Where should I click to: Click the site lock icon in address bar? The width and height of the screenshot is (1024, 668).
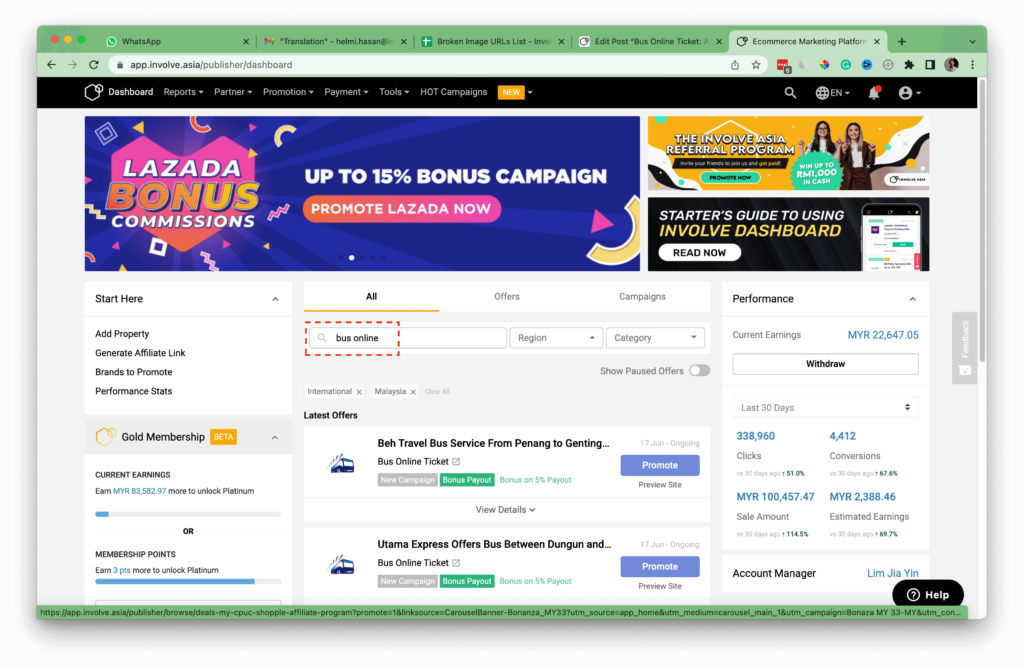tap(120, 65)
